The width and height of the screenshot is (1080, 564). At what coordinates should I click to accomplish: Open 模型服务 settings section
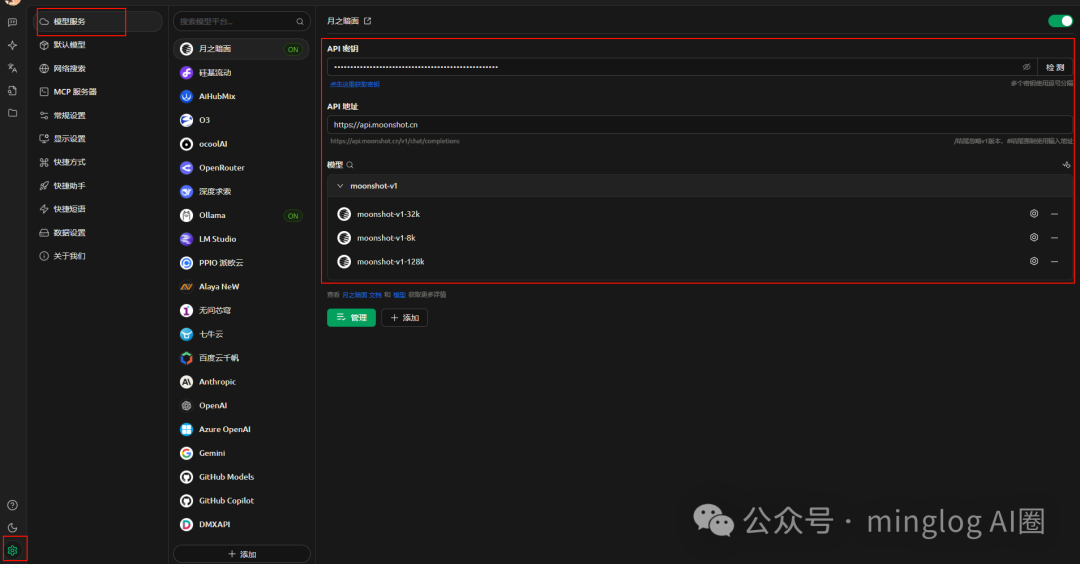[x=100, y=21]
